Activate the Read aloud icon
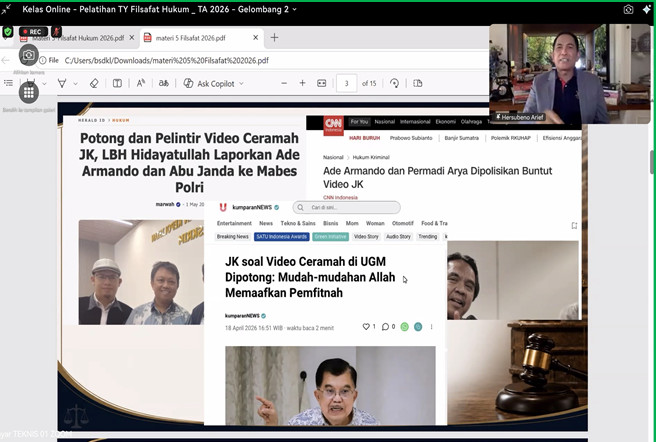This screenshot has height=442, width=656. [x=141, y=83]
